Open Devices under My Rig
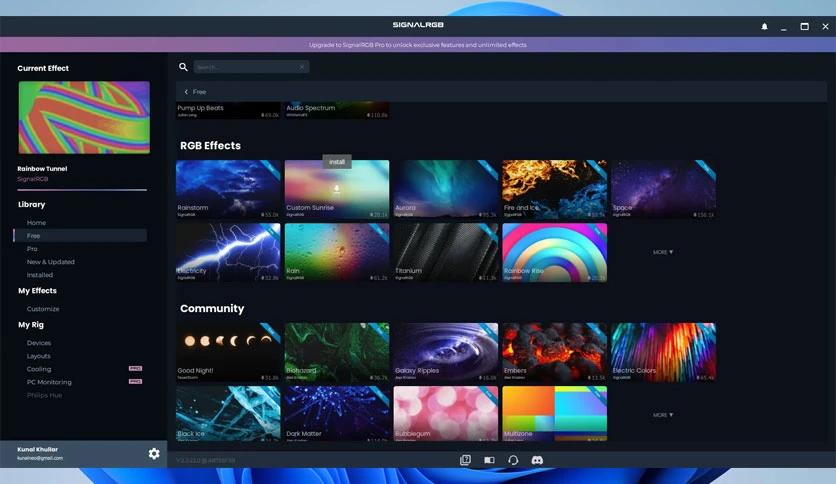The width and height of the screenshot is (836, 484). (x=39, y=343)
